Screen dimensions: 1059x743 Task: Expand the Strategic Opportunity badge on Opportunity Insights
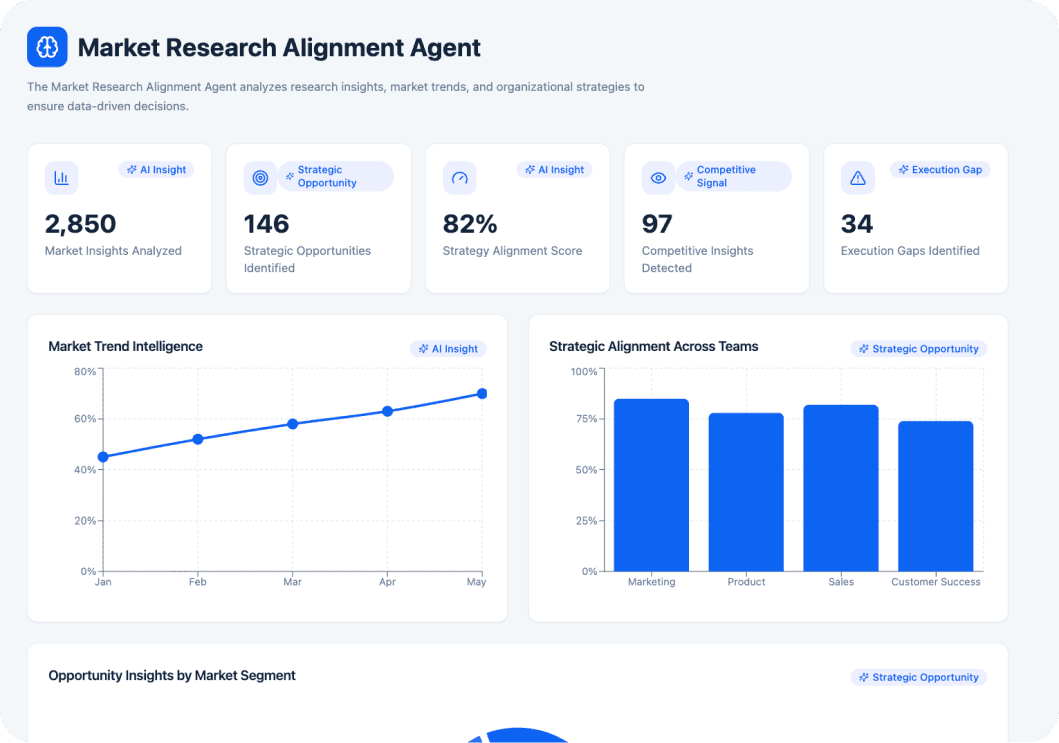click(918, 677)
